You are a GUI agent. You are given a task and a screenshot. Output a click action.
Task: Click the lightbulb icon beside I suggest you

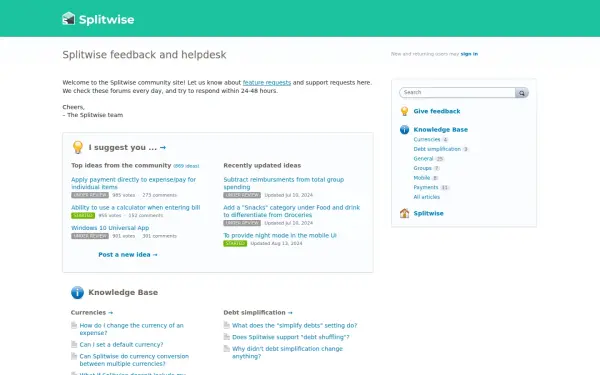click(78, 147)
